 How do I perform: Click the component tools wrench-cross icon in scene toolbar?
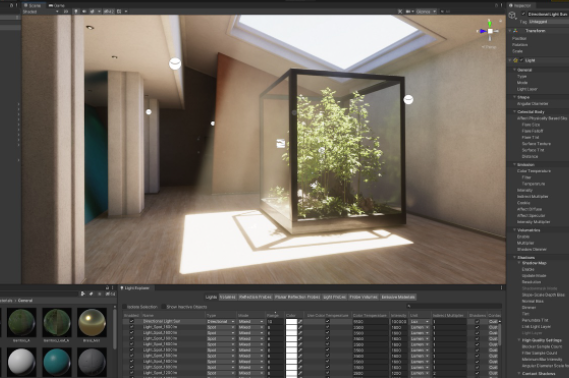pos(400,12)
